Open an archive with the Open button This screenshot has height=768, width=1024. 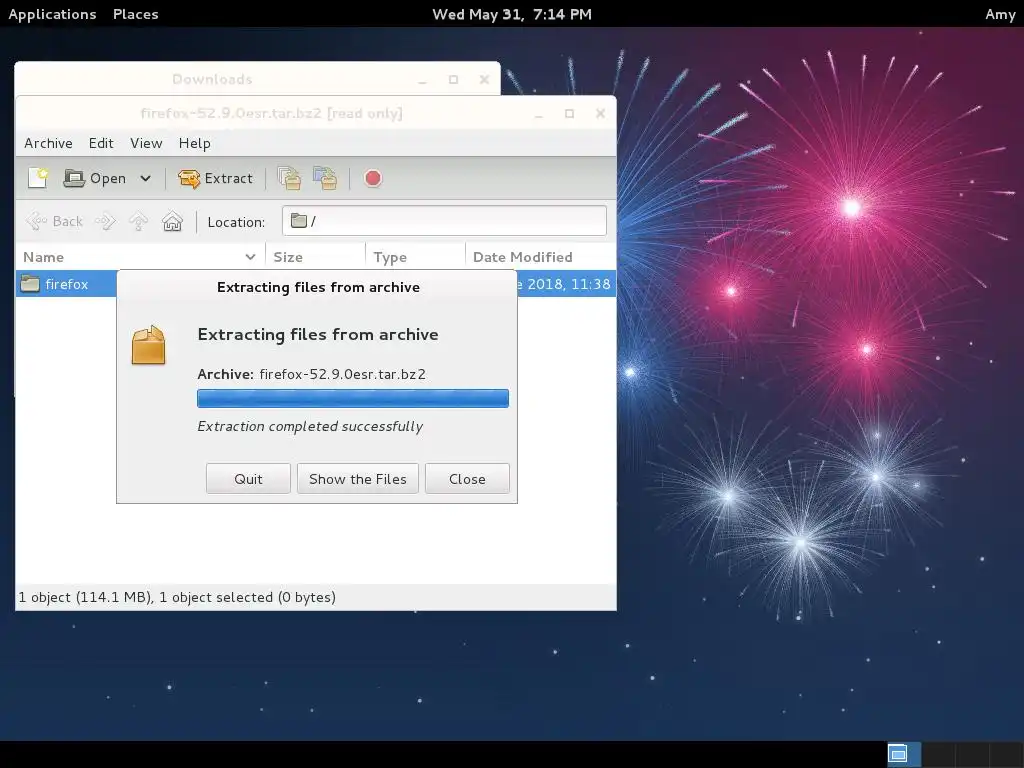(94, 178)
